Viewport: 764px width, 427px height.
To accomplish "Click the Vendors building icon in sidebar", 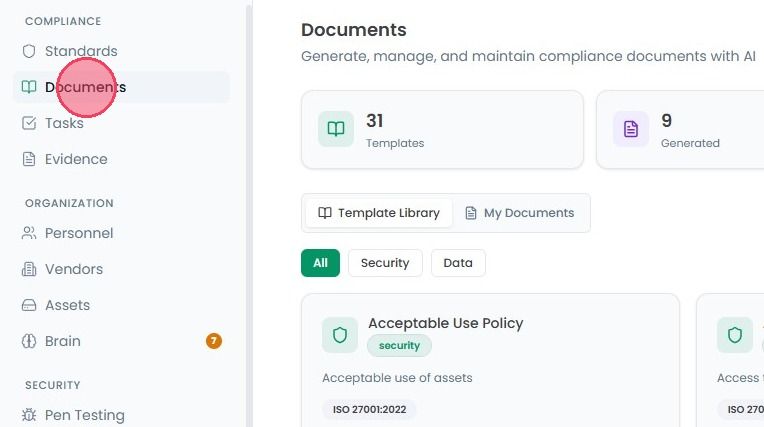I will (x=29, y=270).
